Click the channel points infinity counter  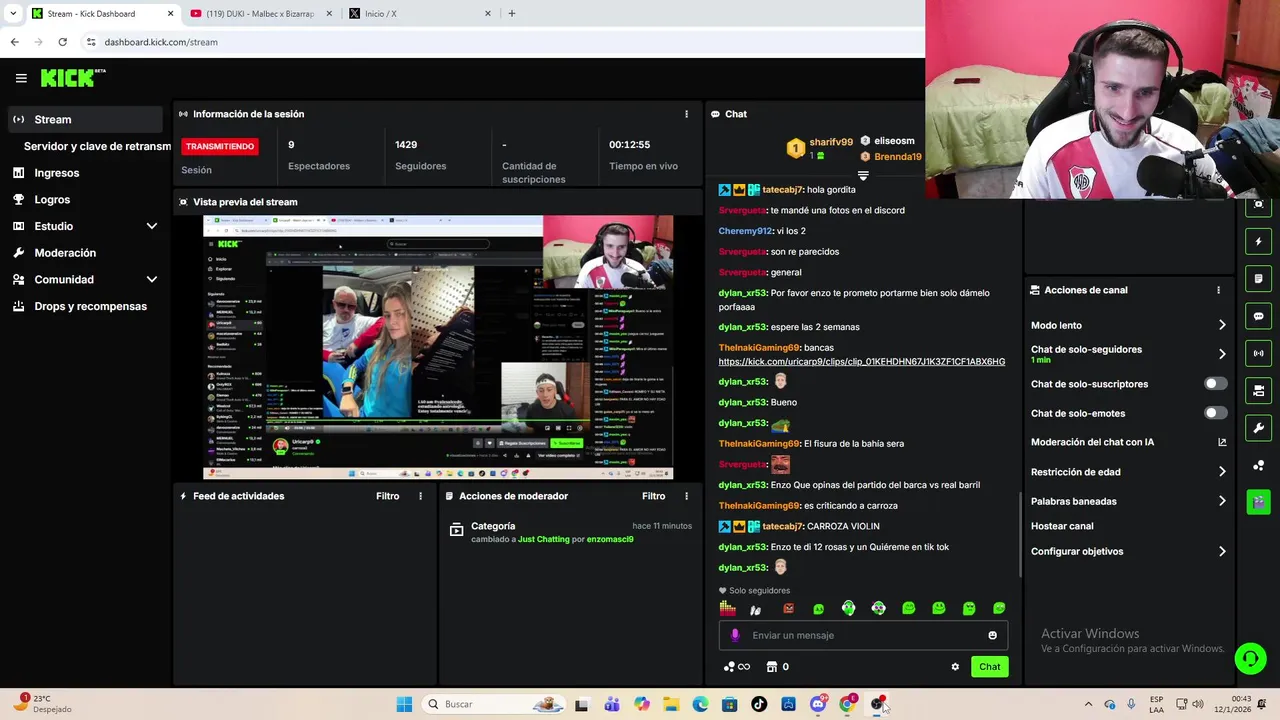click(x=736, y=667)
